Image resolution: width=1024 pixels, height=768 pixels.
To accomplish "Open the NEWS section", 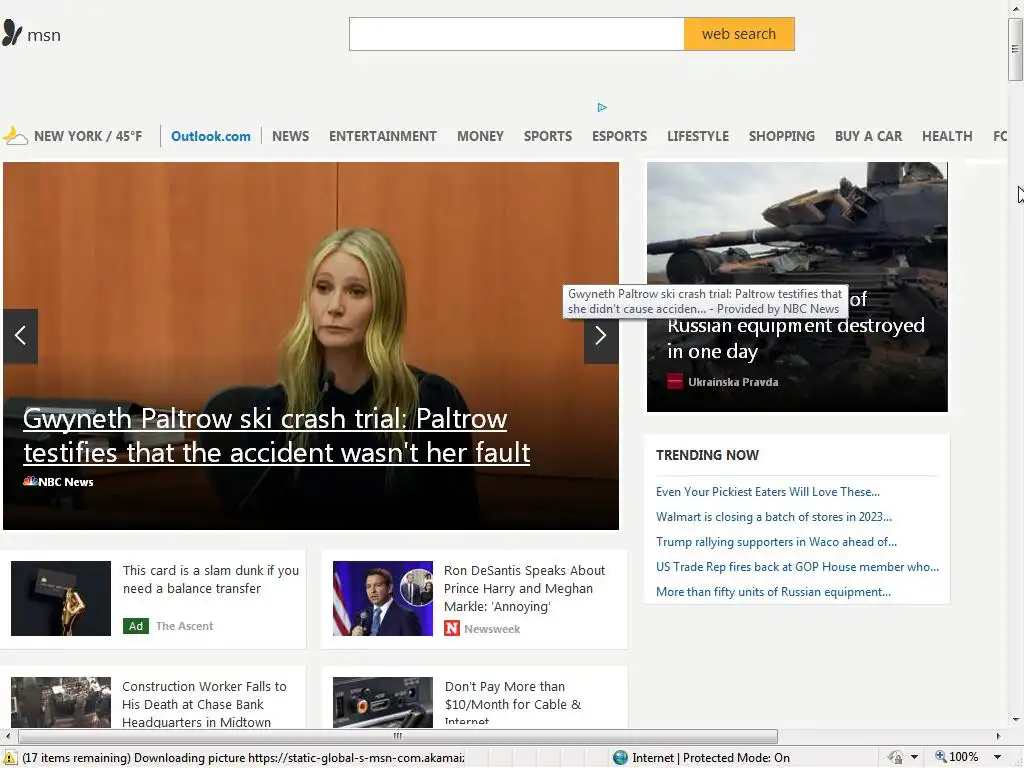I will [291, 136].
